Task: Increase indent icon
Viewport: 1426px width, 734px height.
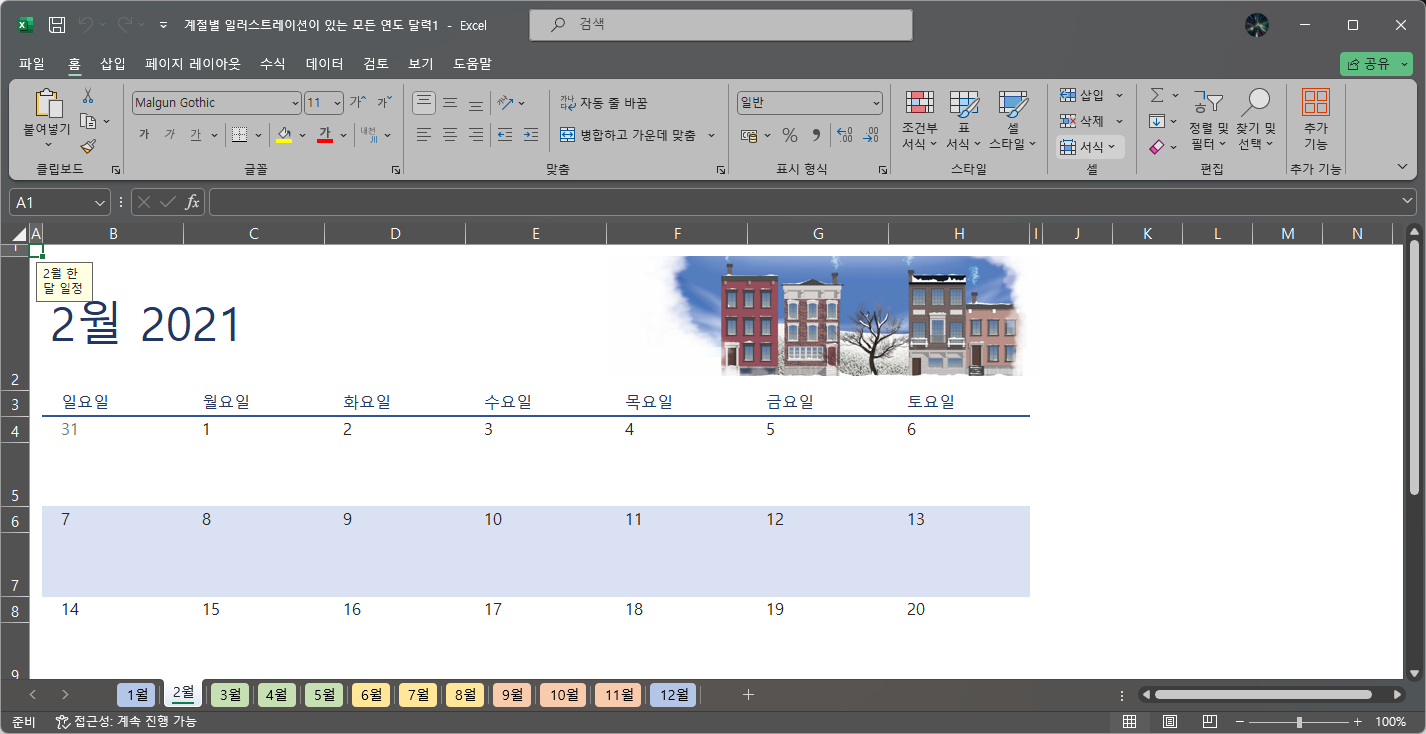Action: (x=531, y=134)
